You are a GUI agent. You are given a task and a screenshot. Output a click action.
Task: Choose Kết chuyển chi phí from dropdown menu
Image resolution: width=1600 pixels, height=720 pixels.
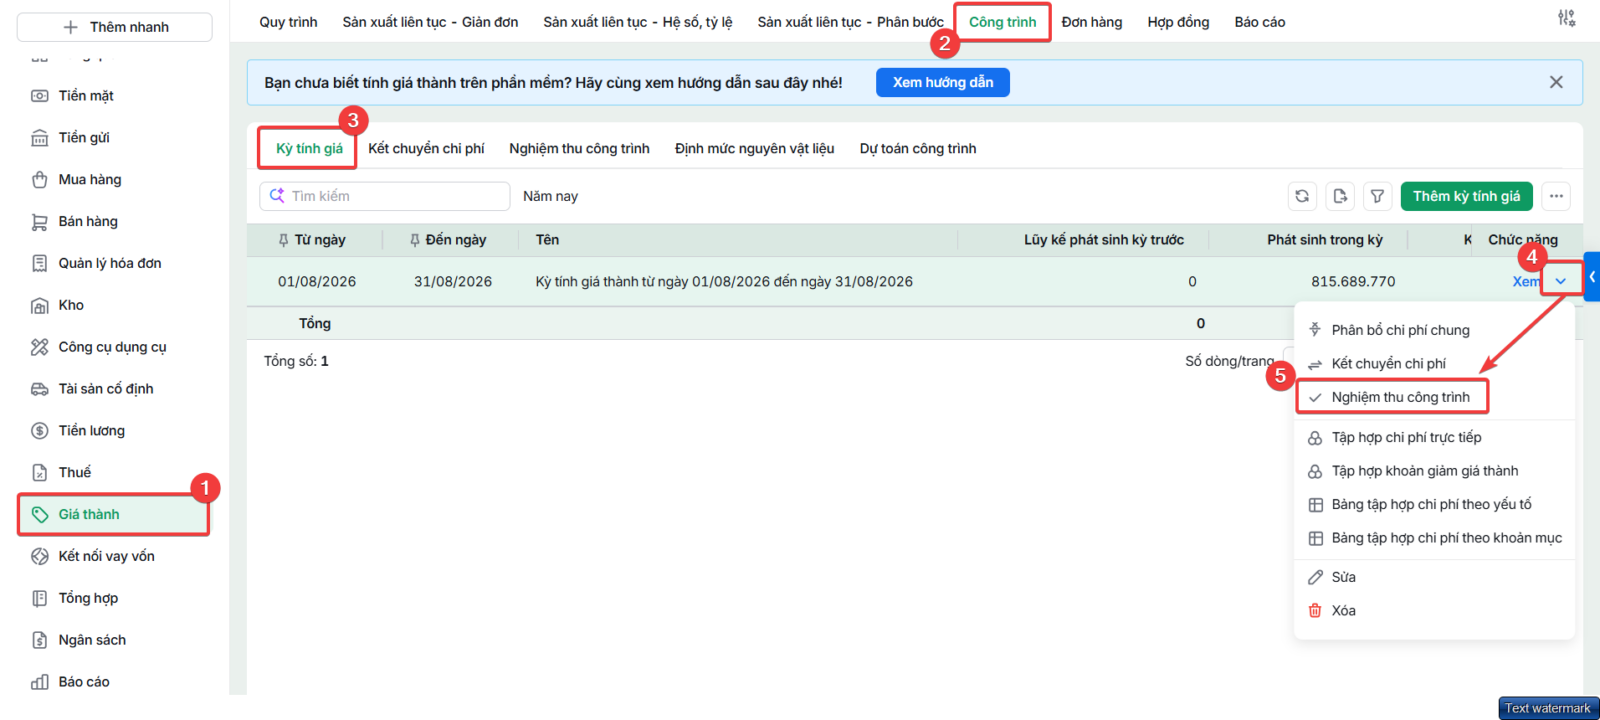[1434, 363]
